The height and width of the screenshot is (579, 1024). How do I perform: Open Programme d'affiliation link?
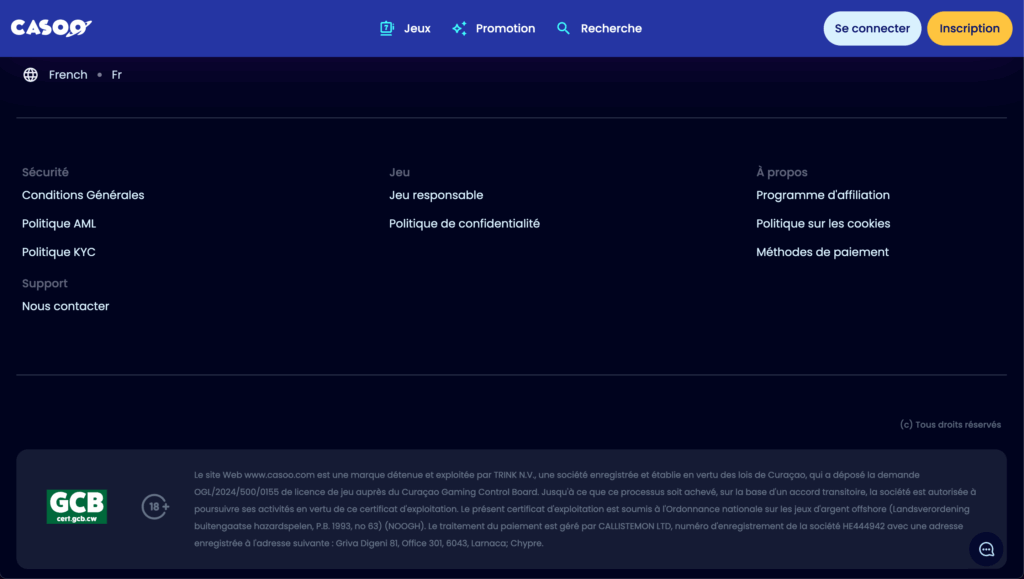pos(822,195)
